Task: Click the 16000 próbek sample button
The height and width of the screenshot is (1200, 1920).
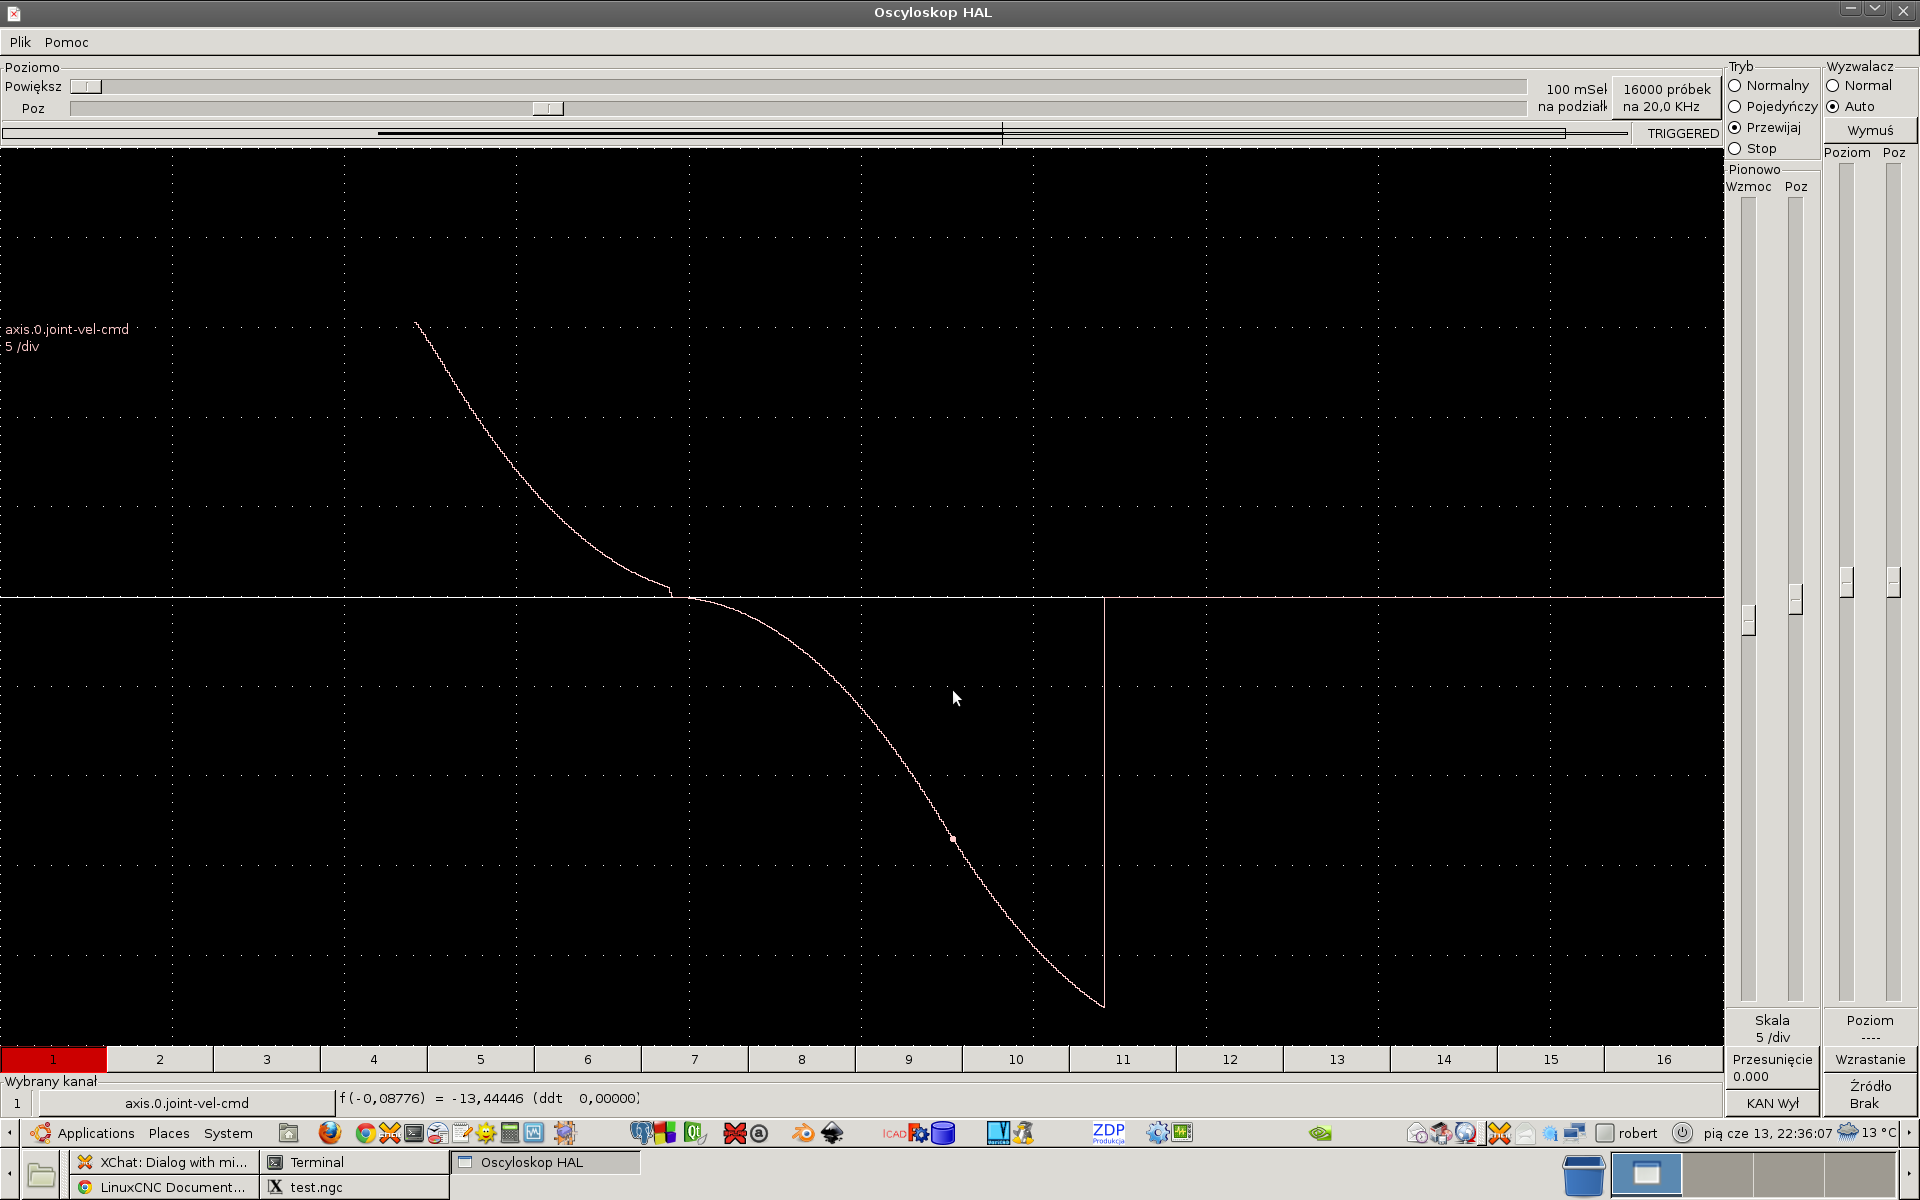Action: tap(1666, 98)
